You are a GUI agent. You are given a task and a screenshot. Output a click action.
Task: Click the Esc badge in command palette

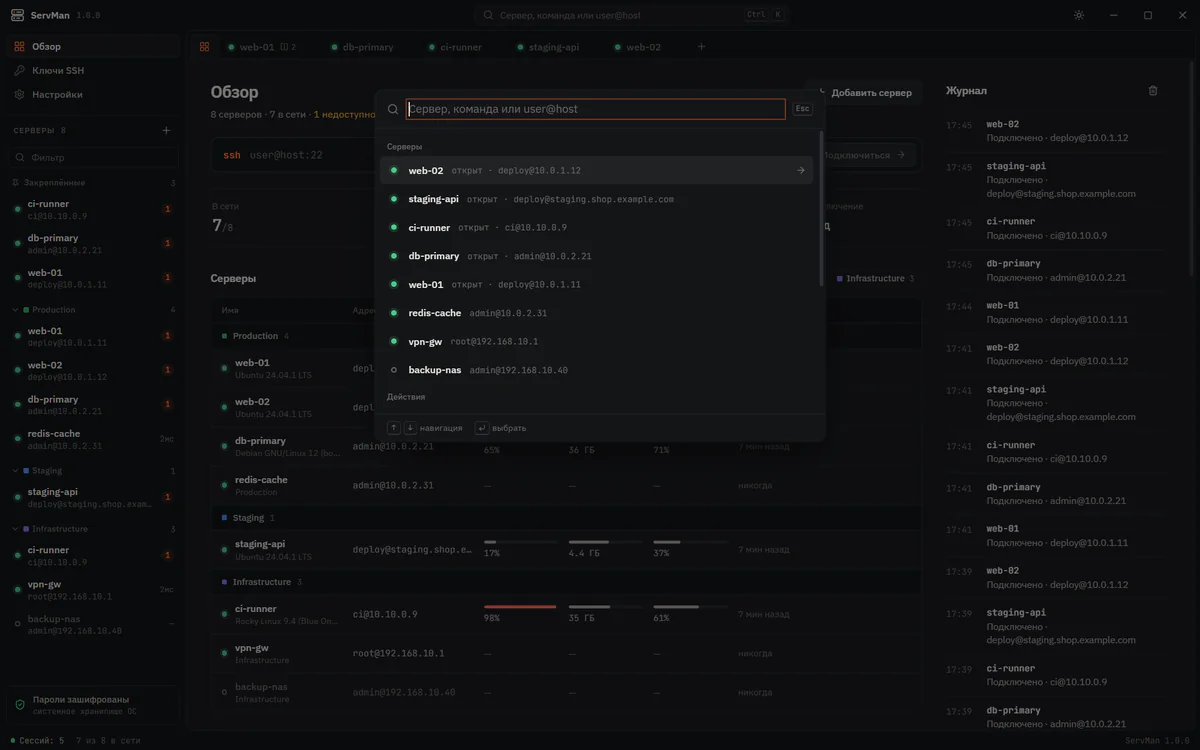[802, 109]
